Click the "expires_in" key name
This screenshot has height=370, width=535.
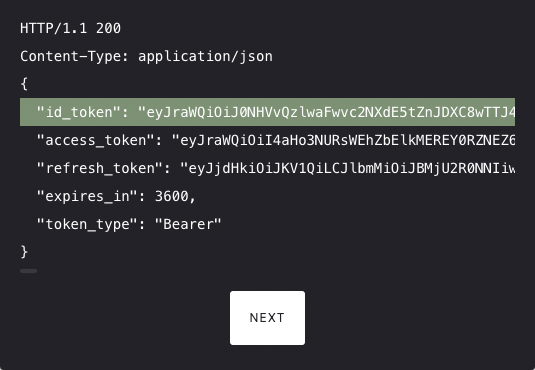[87, 196]
